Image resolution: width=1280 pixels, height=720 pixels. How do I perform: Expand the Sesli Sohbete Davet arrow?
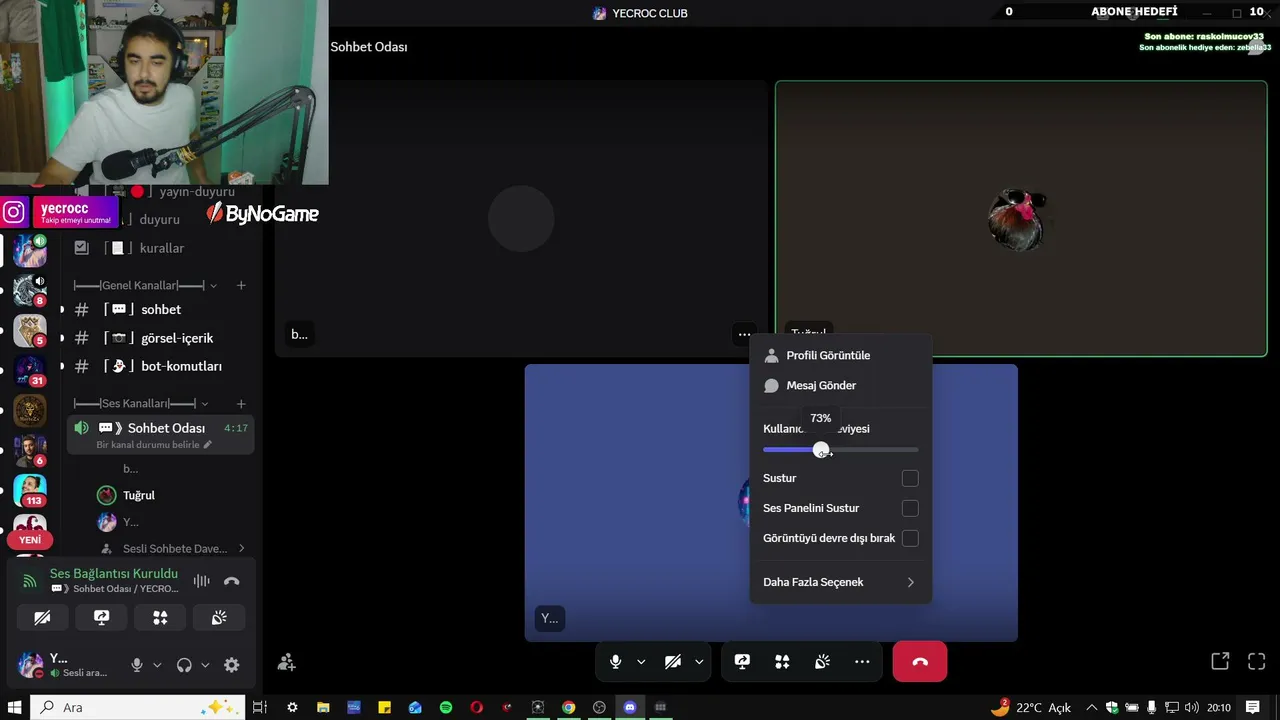pyautogui.click(x=241, y=548)
